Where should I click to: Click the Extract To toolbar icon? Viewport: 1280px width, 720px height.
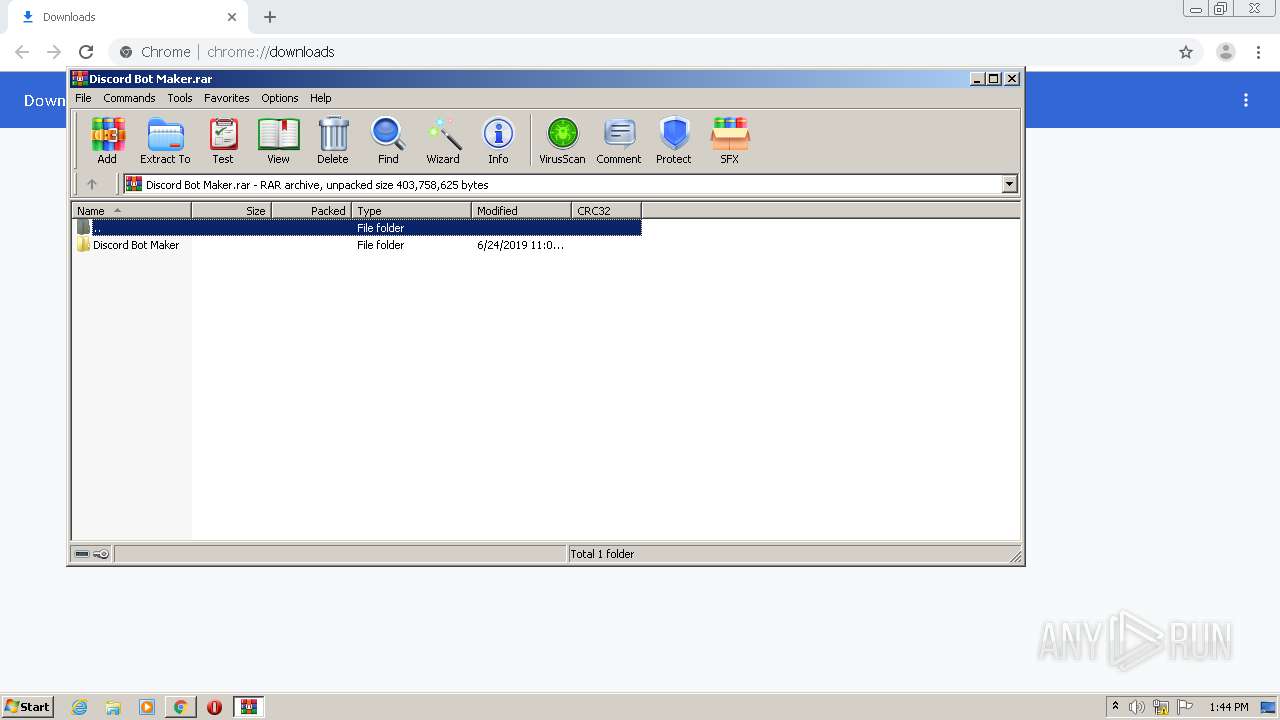pos(165,140)
